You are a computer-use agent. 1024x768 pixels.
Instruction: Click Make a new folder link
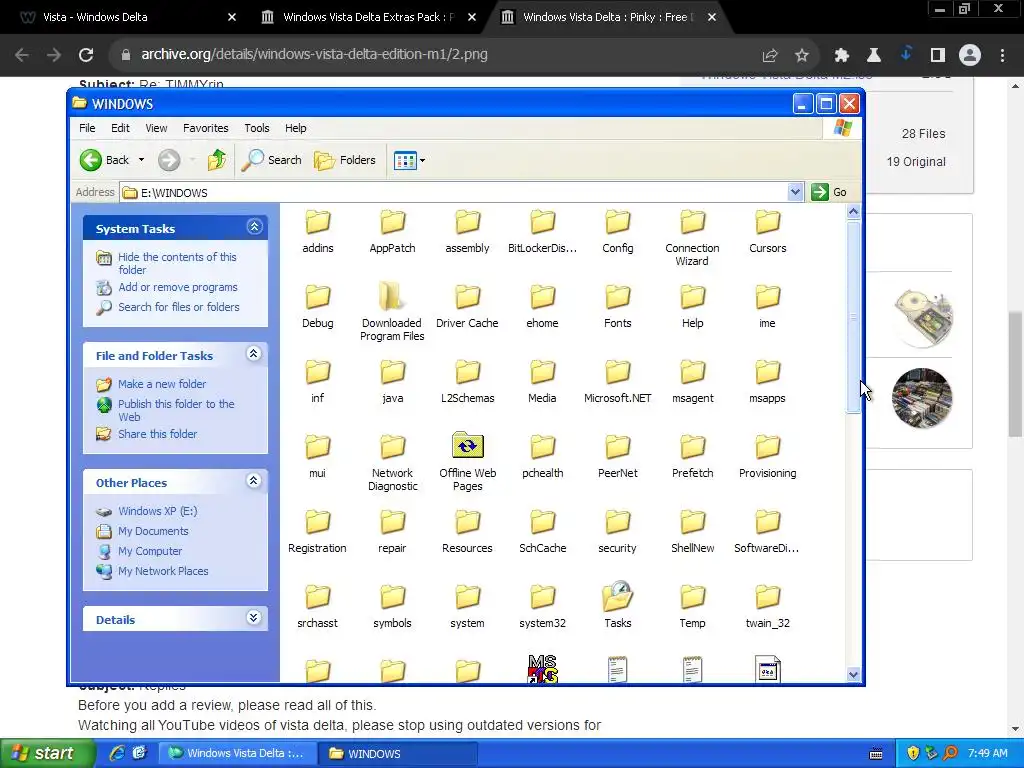pos(161,384)
